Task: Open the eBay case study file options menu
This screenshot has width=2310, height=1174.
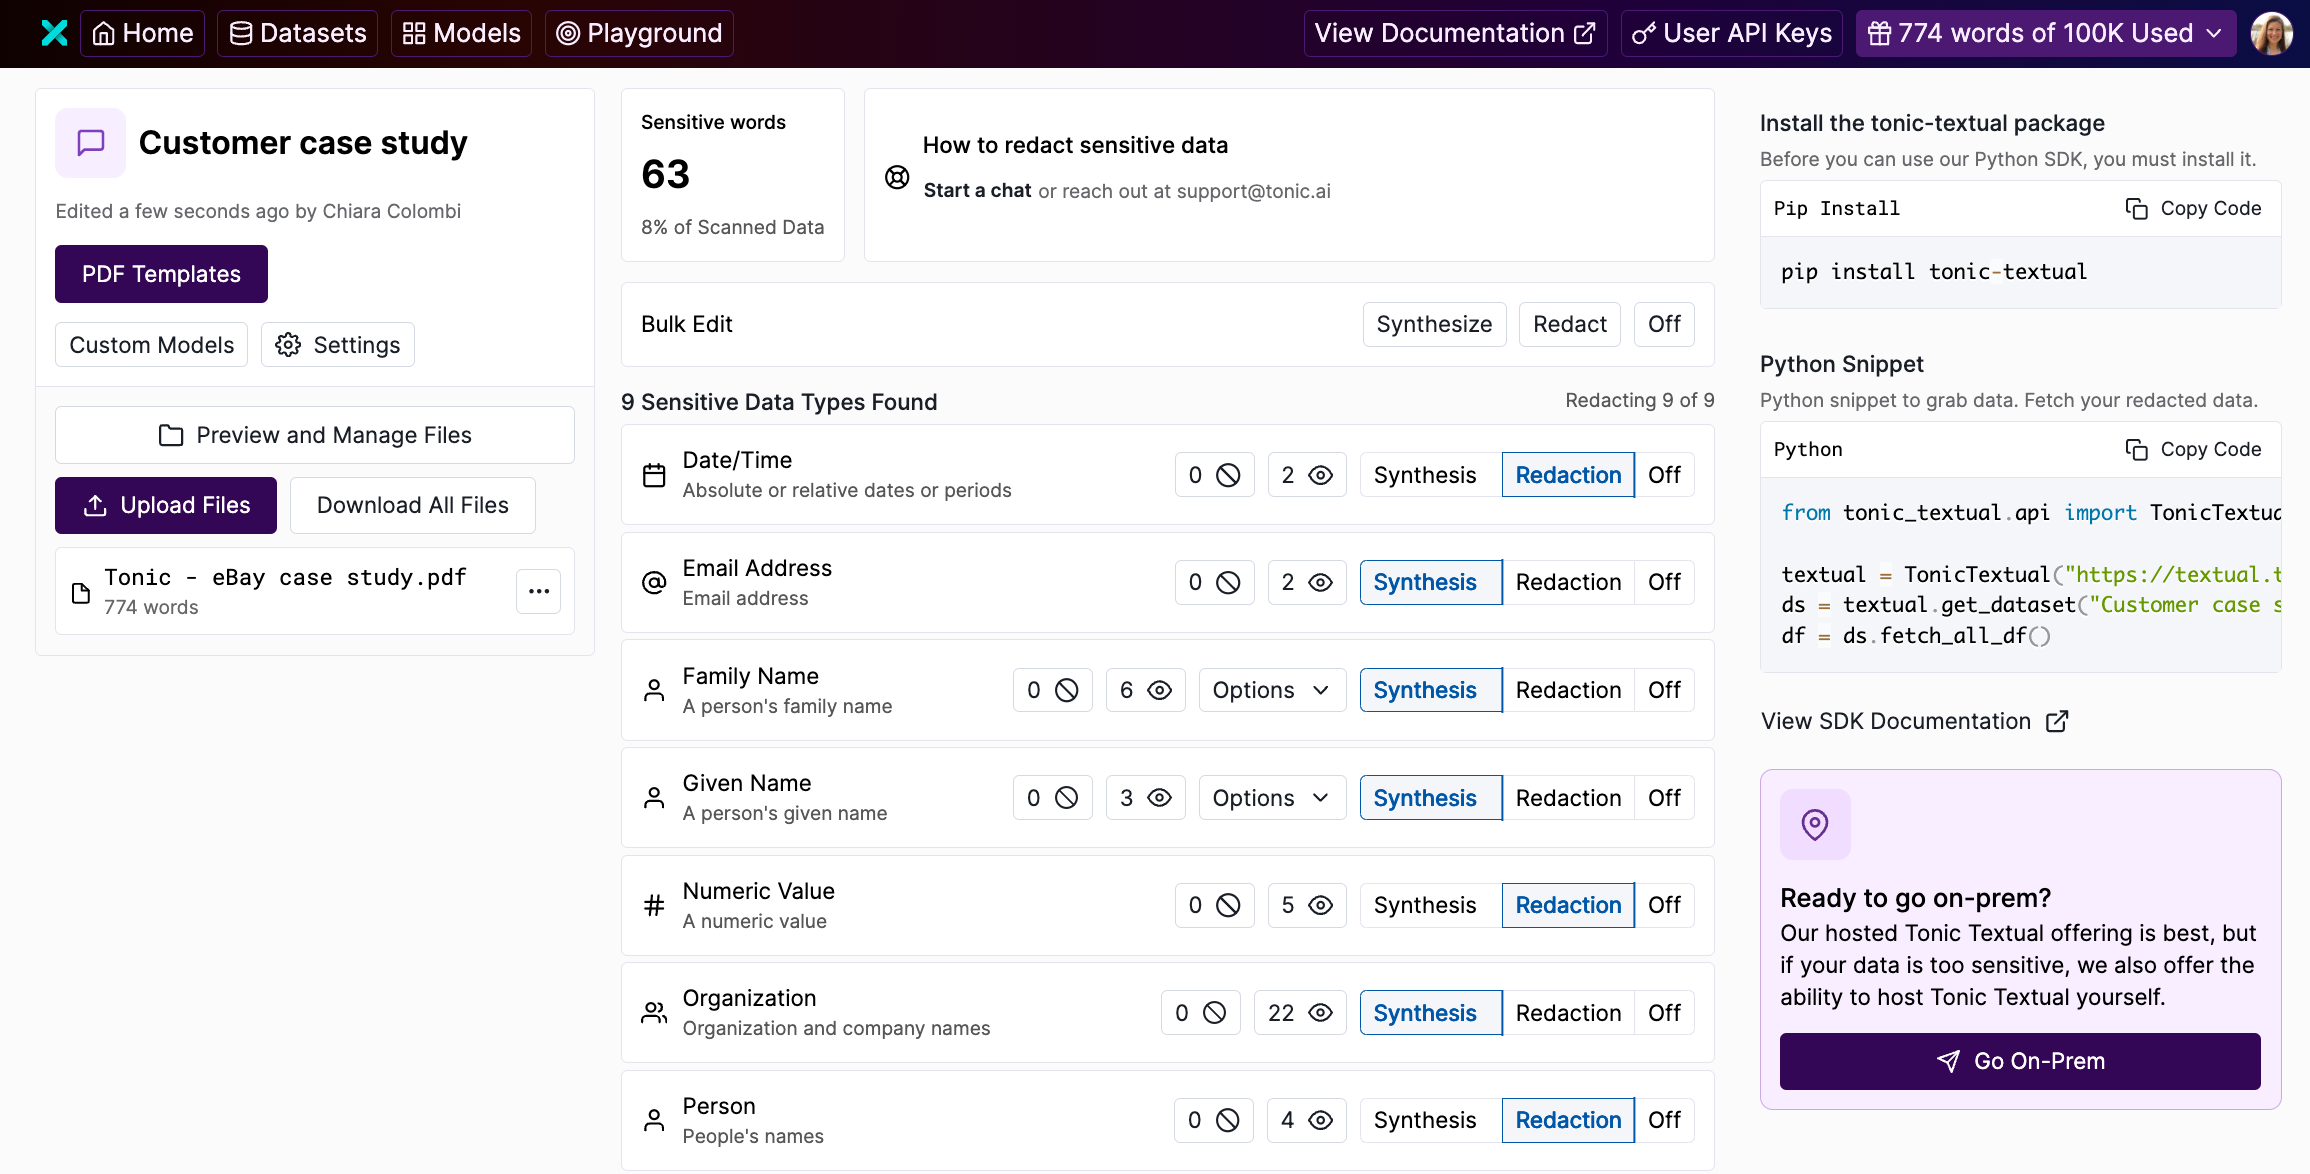Action: [x=538, y=591]
